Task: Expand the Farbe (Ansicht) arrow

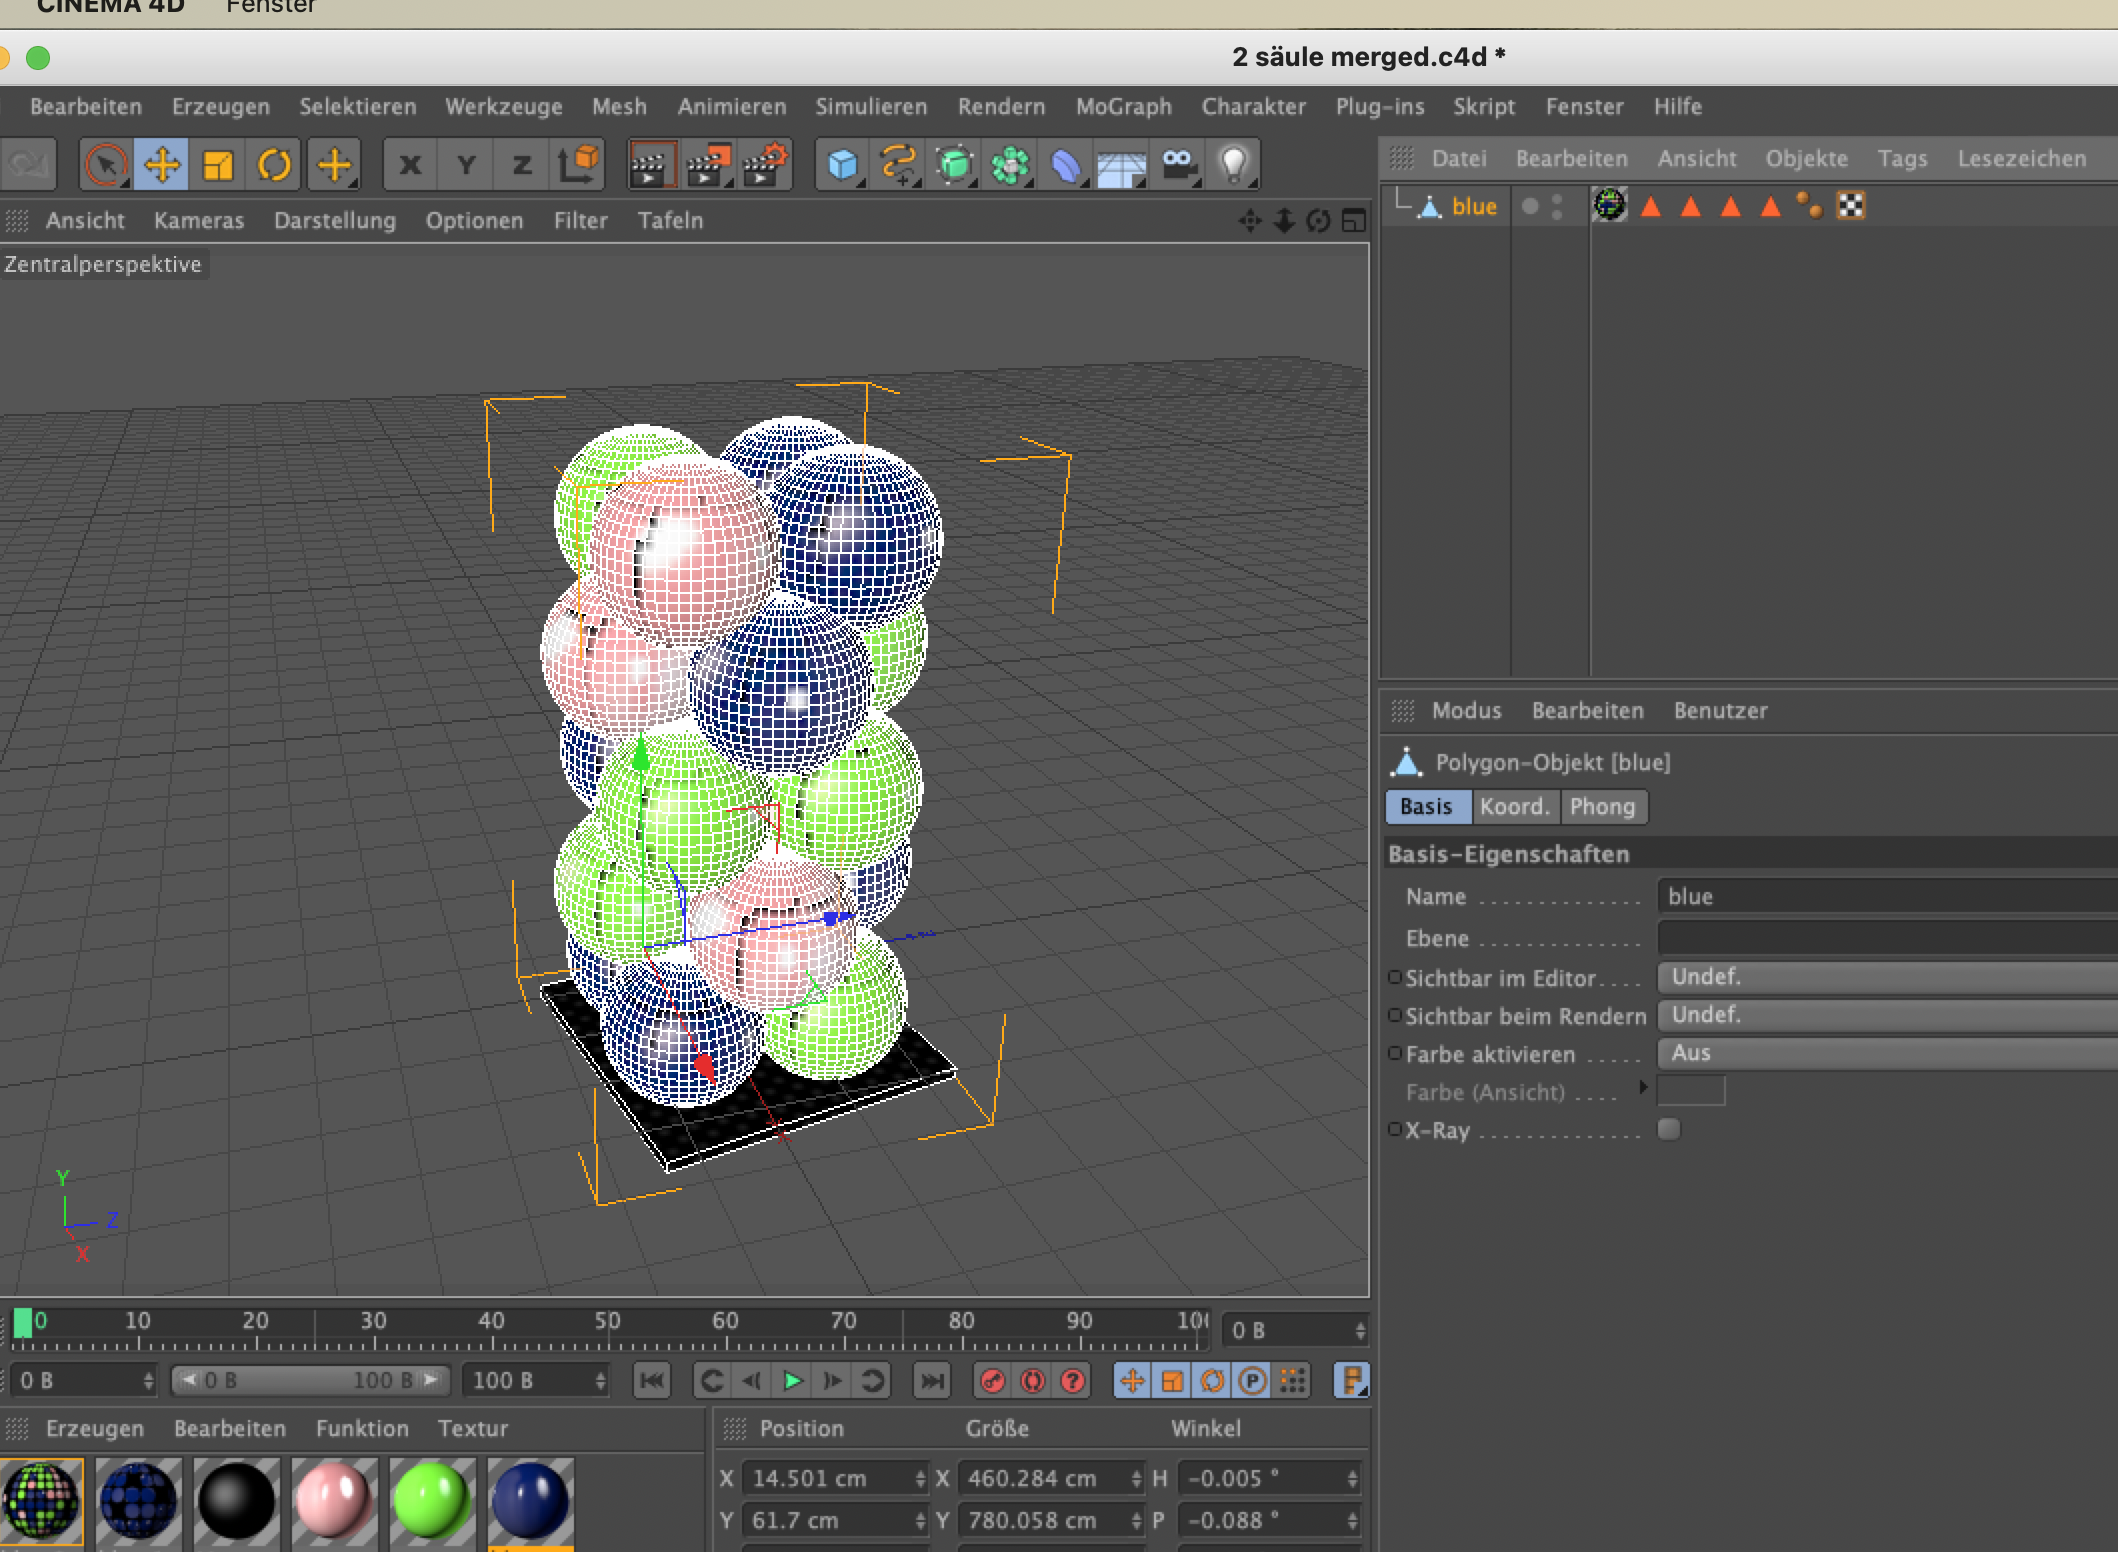Action: [1643, 1088]
